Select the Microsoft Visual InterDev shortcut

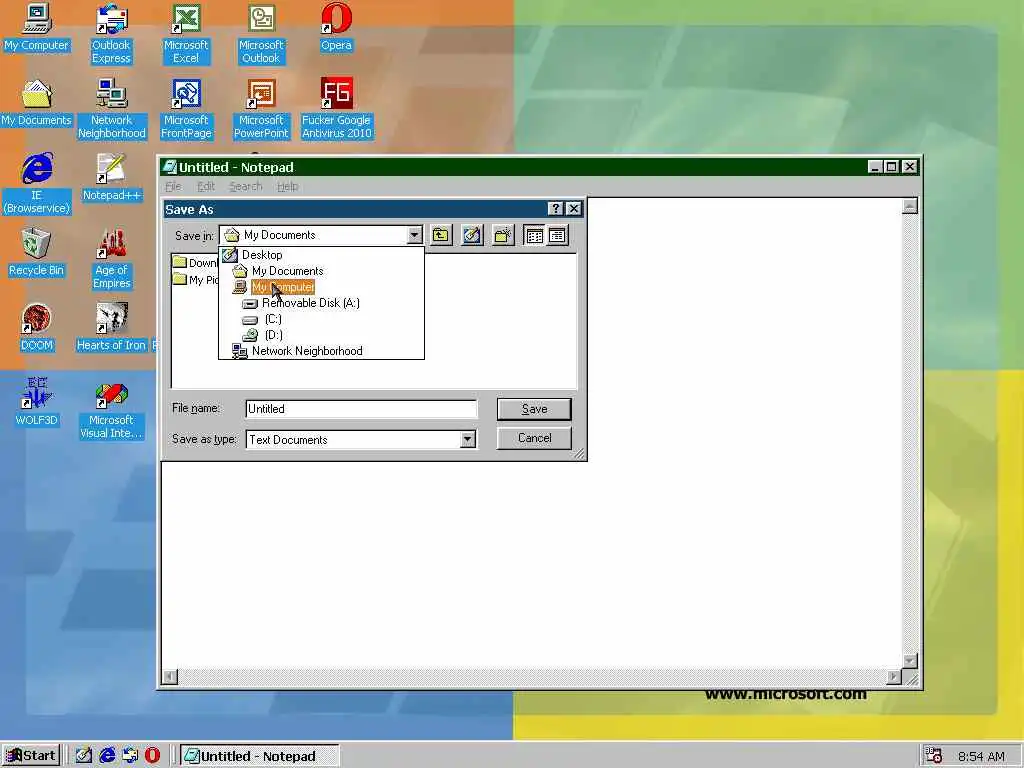coord(111,409)
